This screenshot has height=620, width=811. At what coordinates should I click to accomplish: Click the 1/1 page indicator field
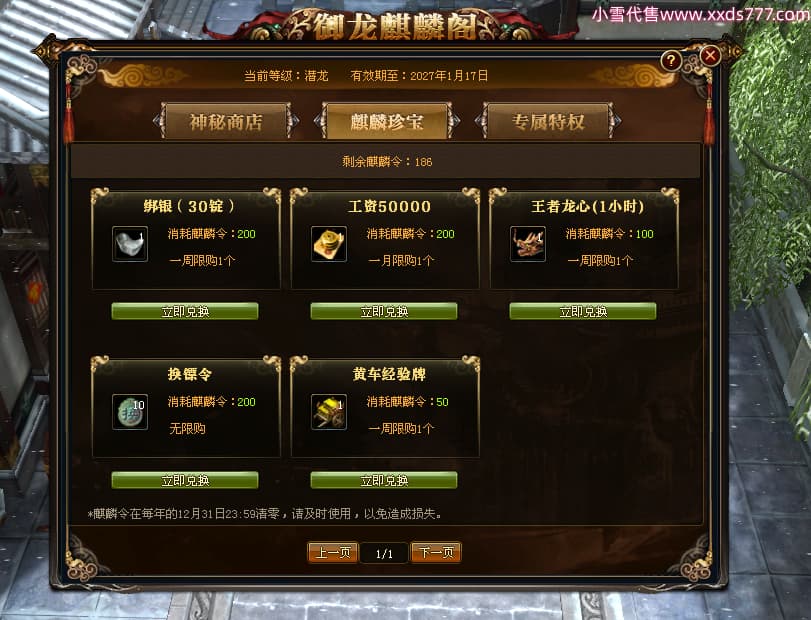(x=384, y=553)
